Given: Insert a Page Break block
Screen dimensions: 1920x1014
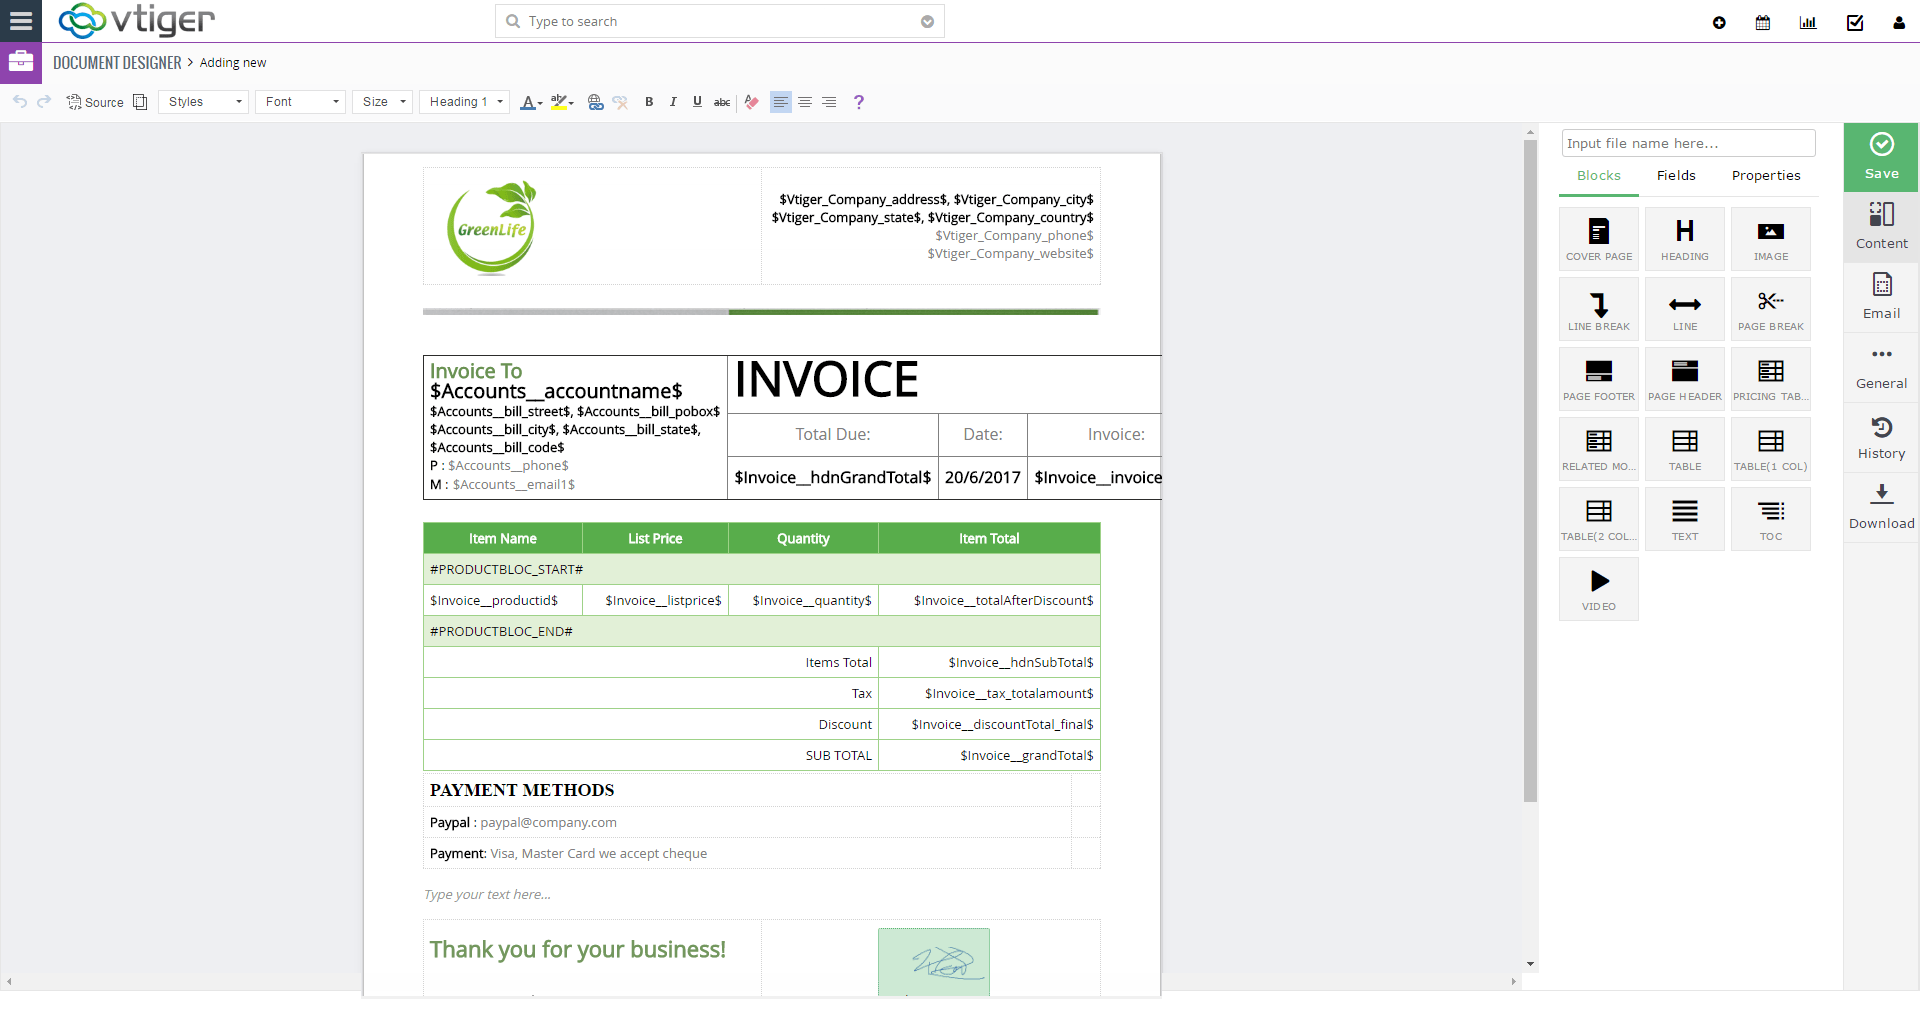Looking at the screenshot, I should click(1770, 308).
